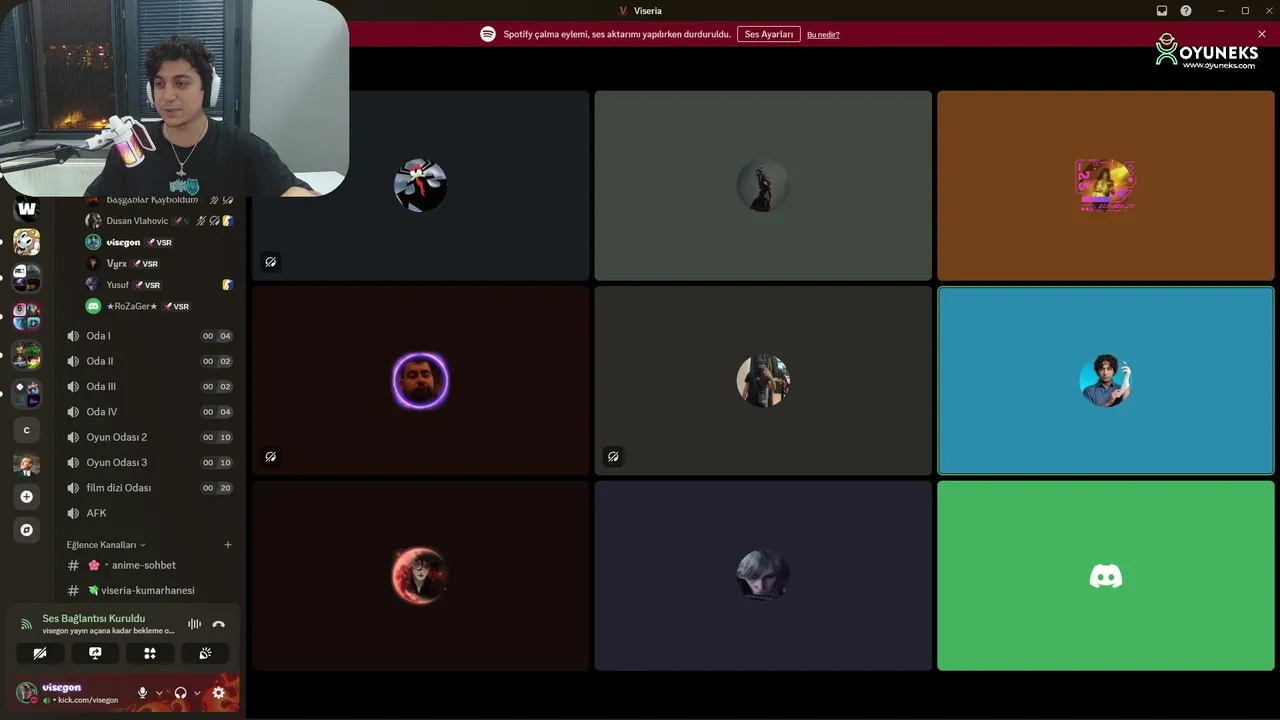Open the server with the white W icon
Screen dimensions: 1280x720
click(x=27, y=208)
